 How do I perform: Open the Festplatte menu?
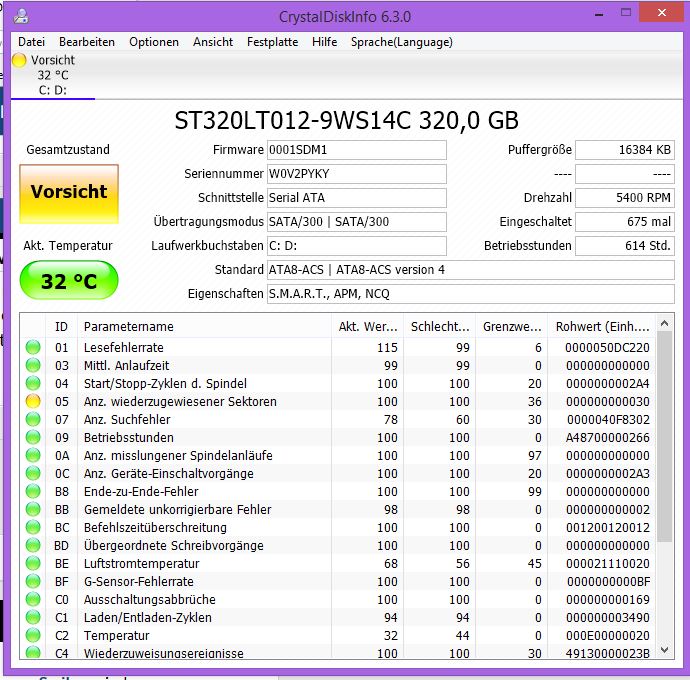point(272,42)
